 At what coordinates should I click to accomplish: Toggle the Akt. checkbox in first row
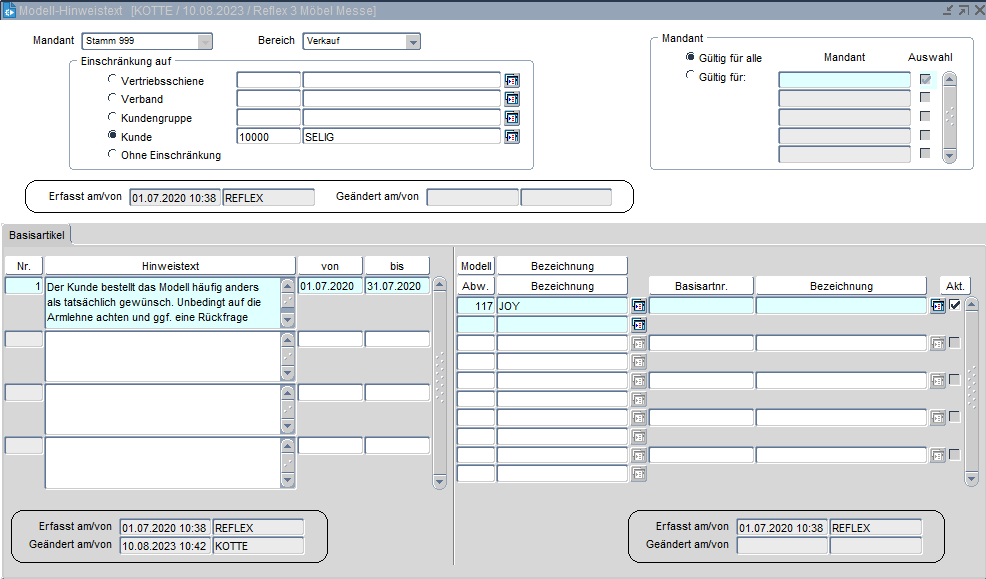[x=955, y=306]
